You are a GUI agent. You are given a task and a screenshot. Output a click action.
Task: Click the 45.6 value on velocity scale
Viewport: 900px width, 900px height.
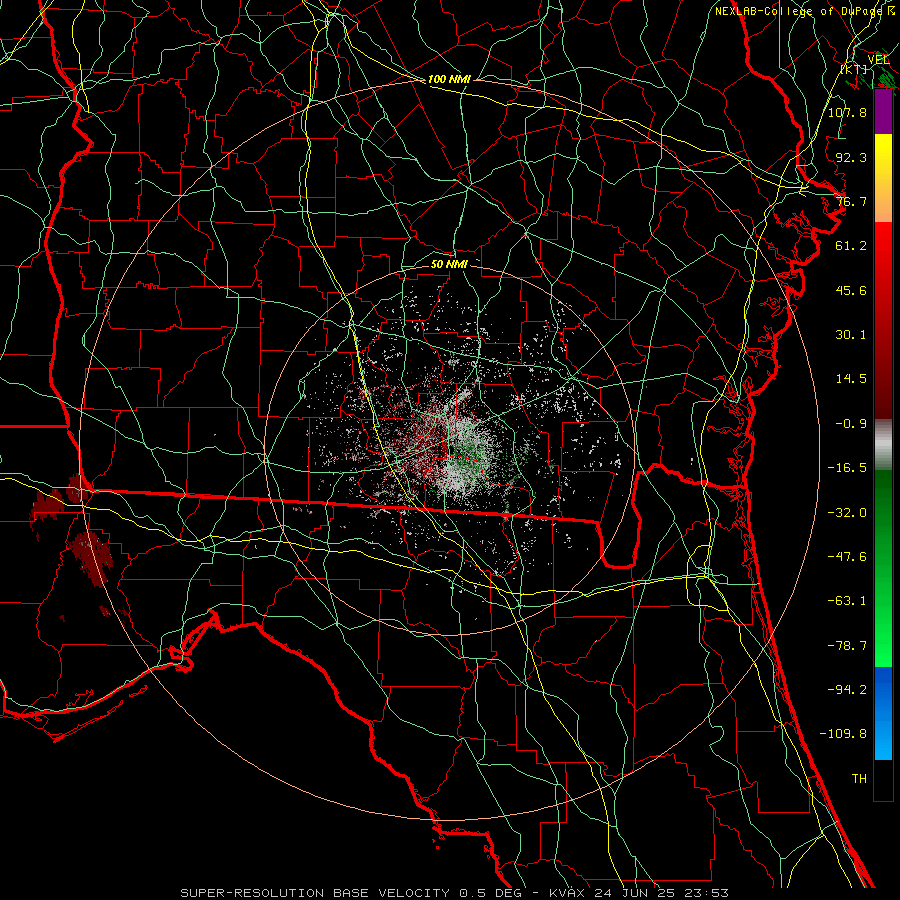[851, 290]
